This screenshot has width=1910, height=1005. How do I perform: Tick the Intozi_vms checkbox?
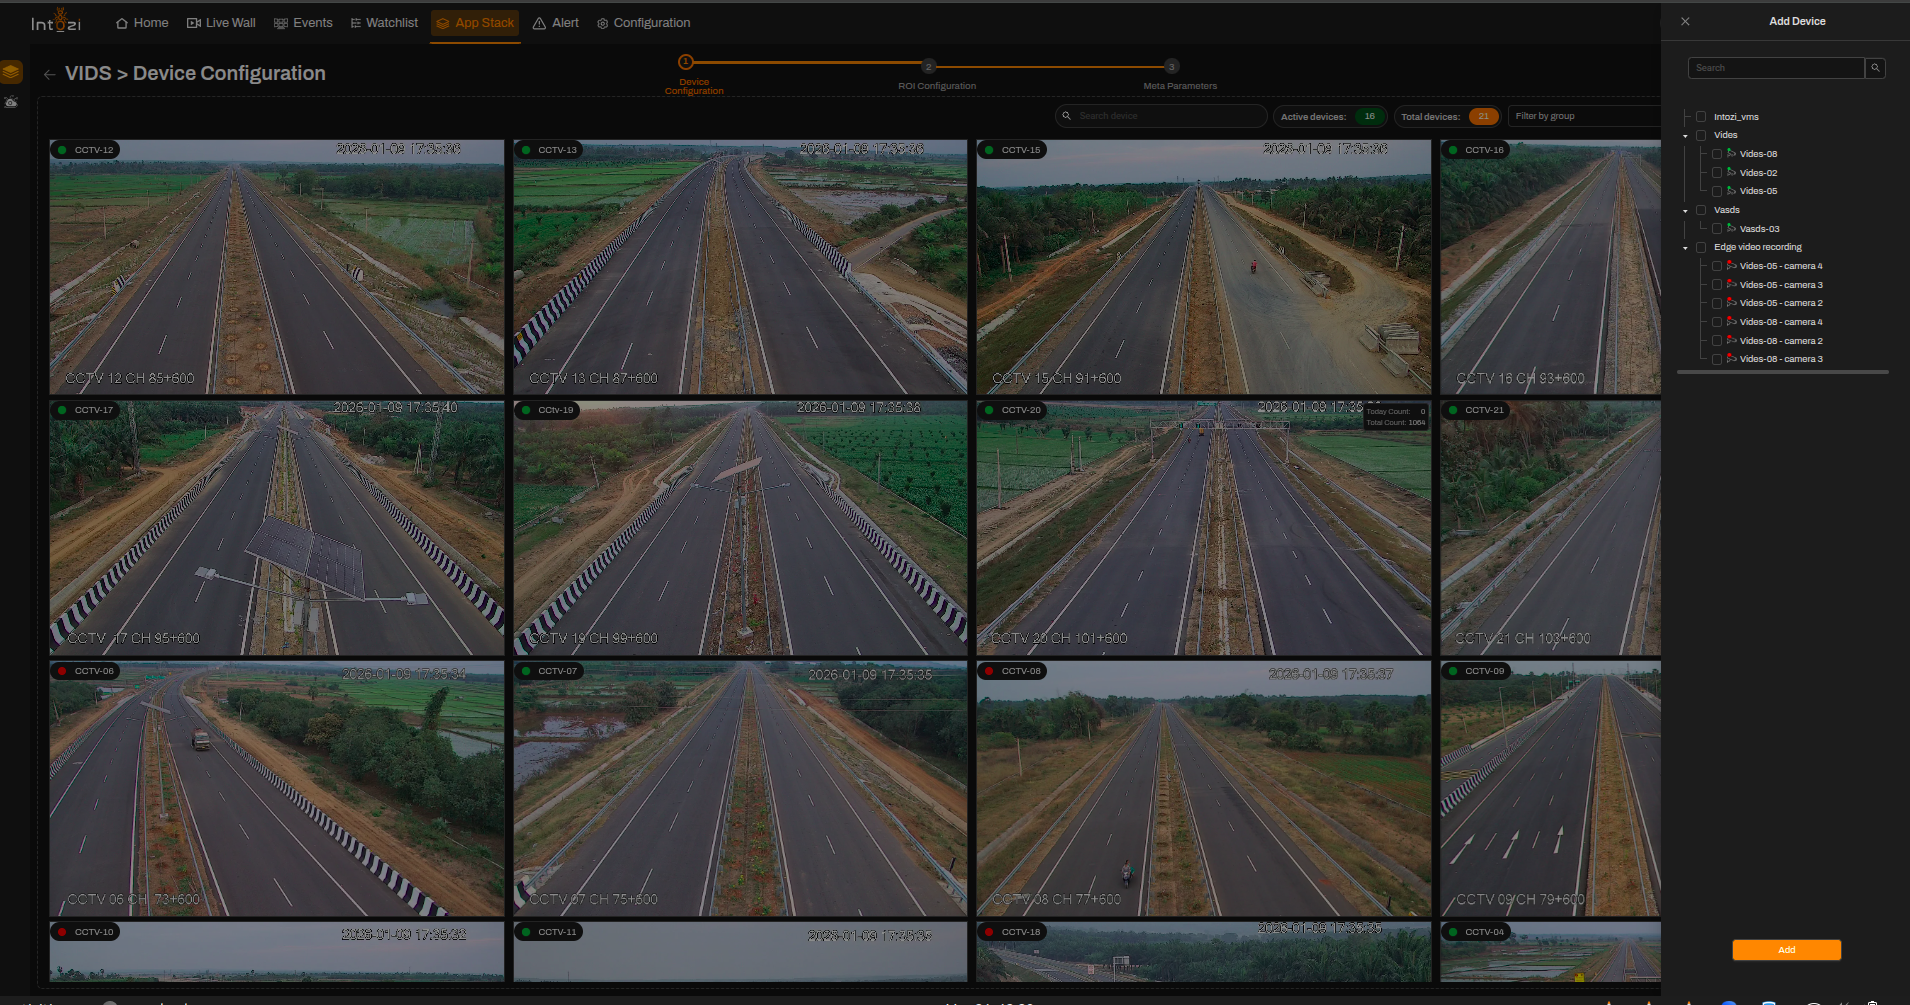1701,117
